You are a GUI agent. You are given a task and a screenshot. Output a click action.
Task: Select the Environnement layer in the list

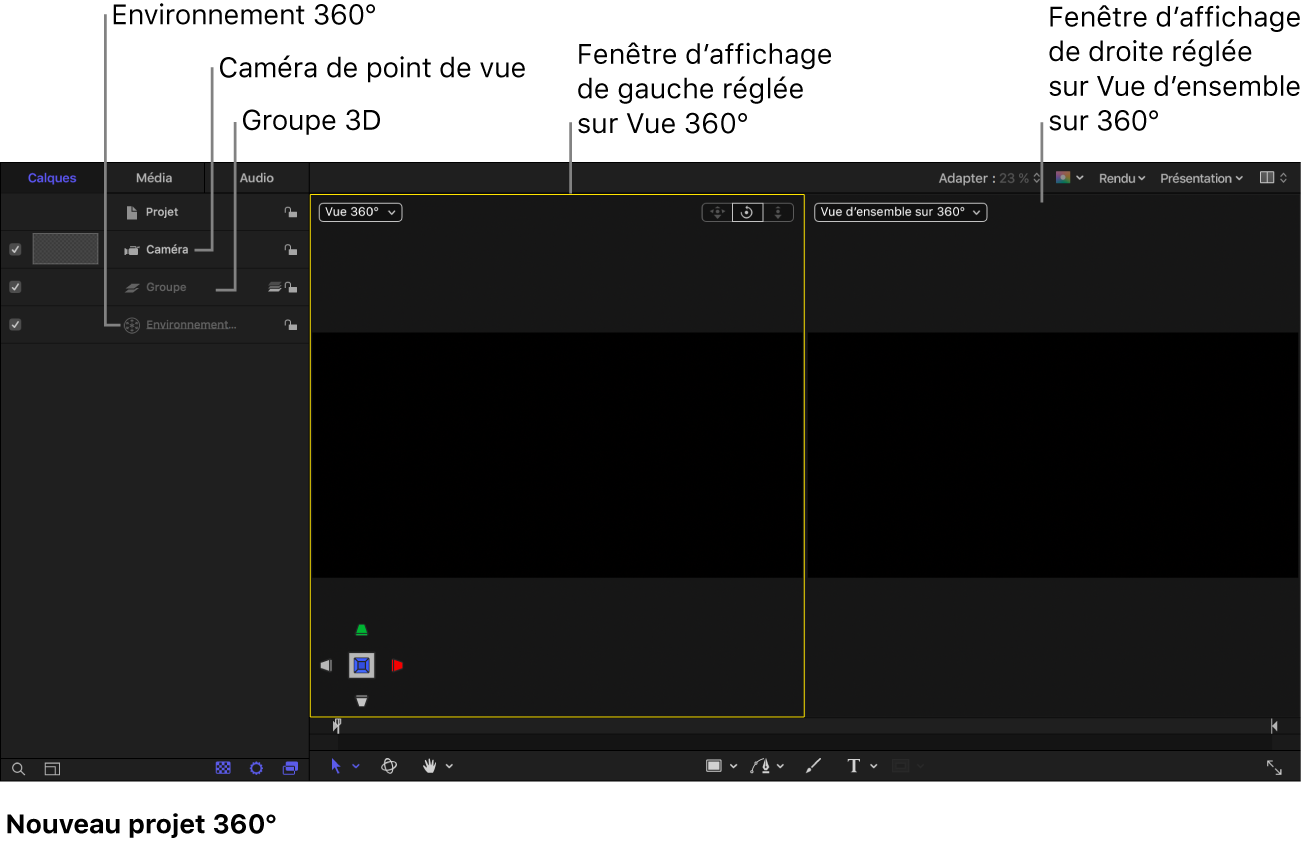(x=190, y=324)
